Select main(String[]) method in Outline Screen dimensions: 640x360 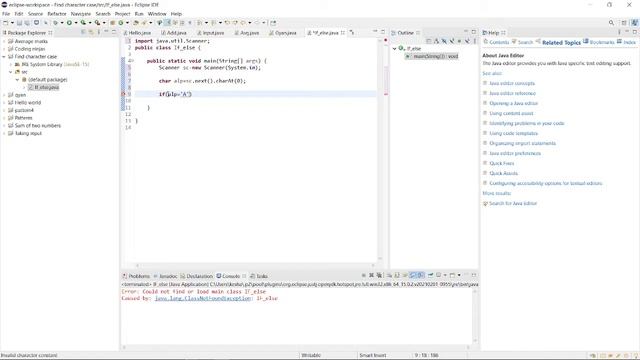(x=432, y=56)
